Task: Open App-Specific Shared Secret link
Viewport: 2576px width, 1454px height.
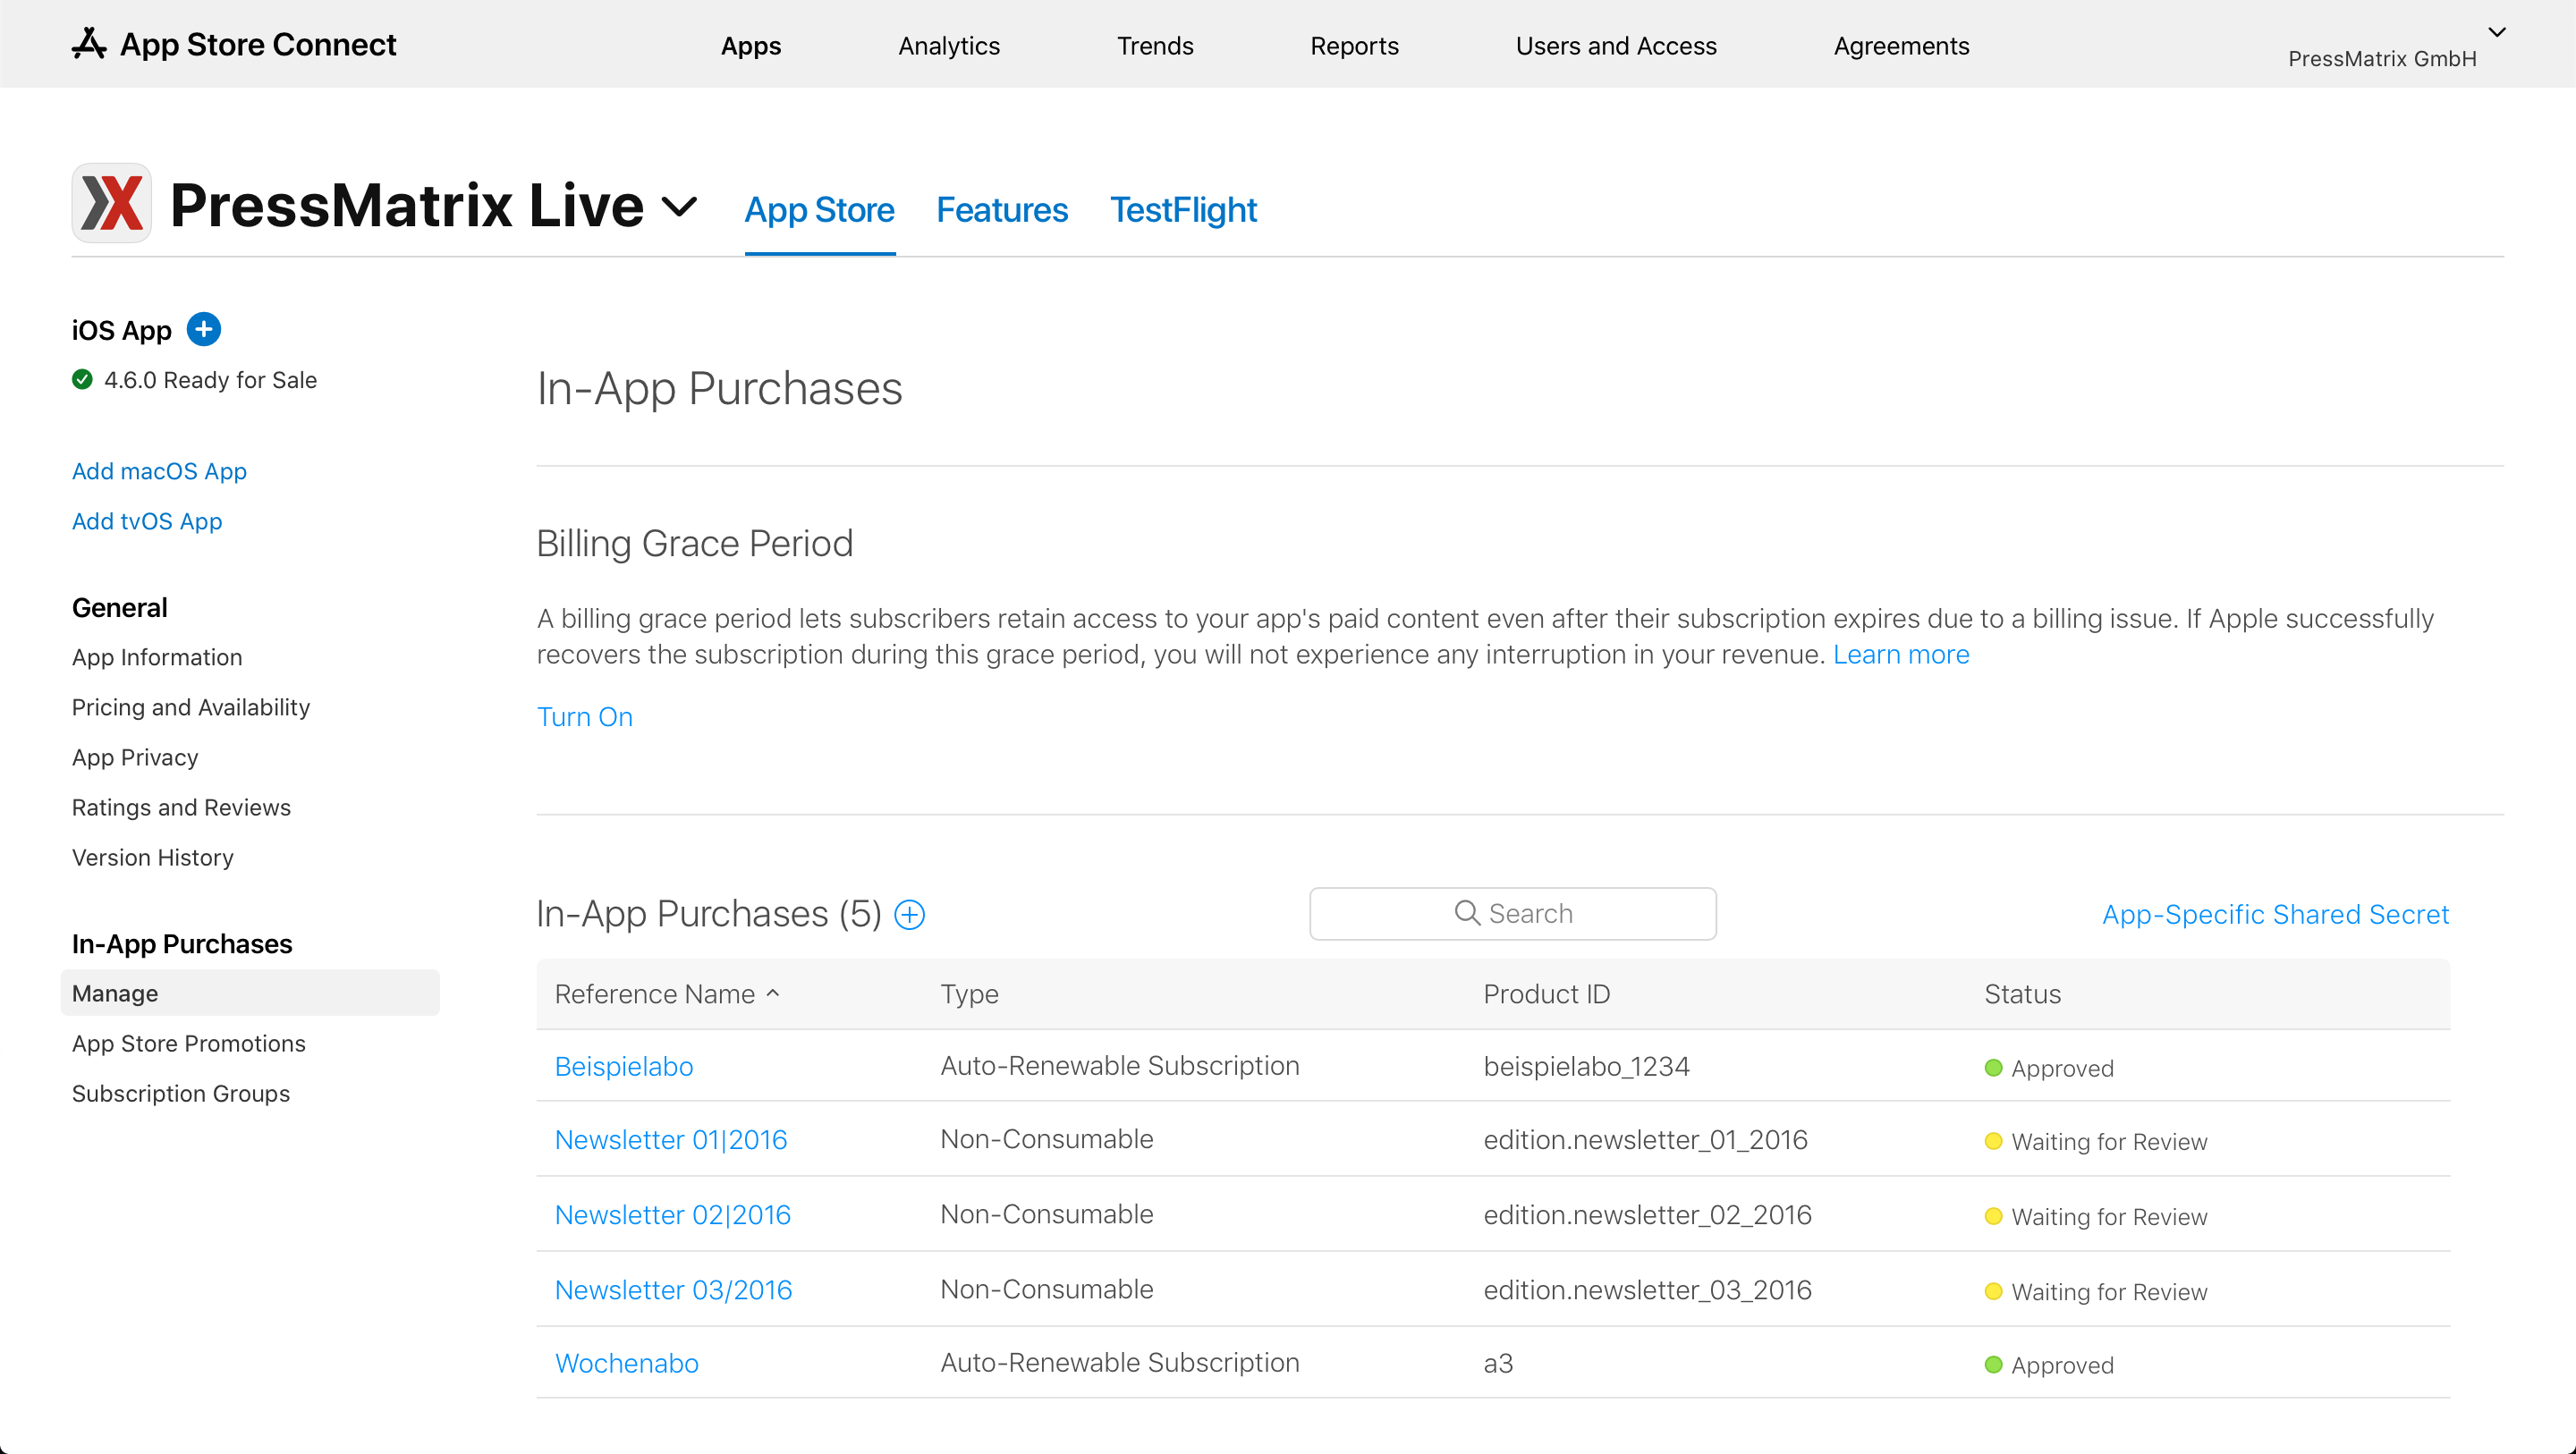Action: 2275,914
